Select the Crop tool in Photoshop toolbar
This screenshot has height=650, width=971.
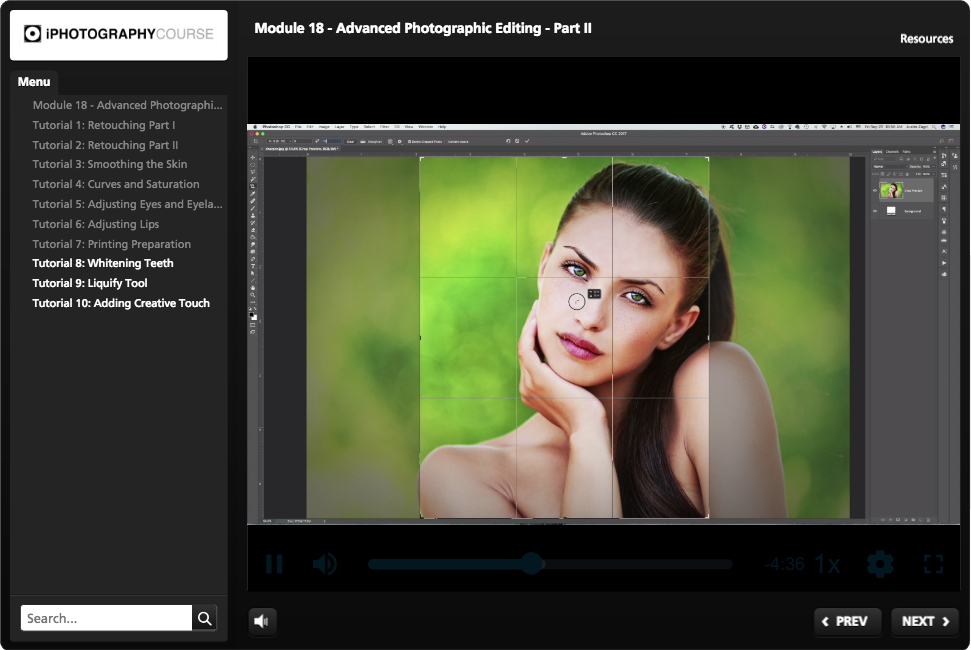click(253, 186)
